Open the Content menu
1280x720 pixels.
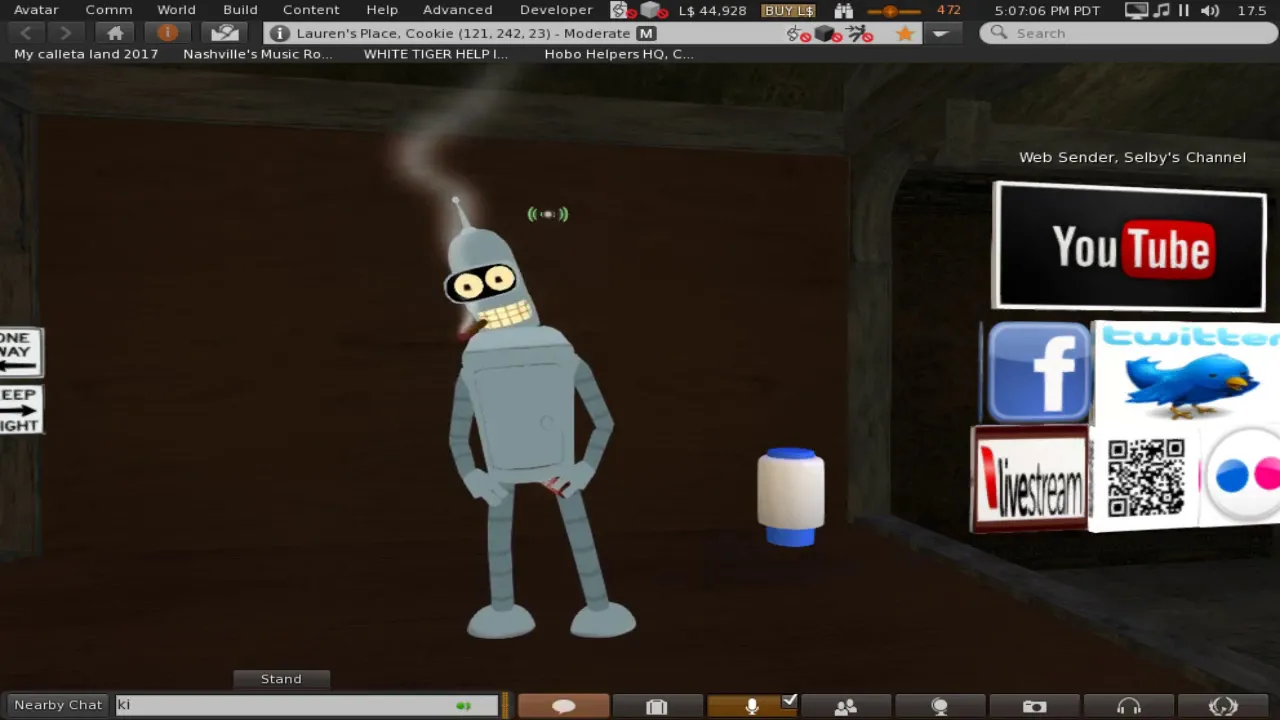coord(311,10)
